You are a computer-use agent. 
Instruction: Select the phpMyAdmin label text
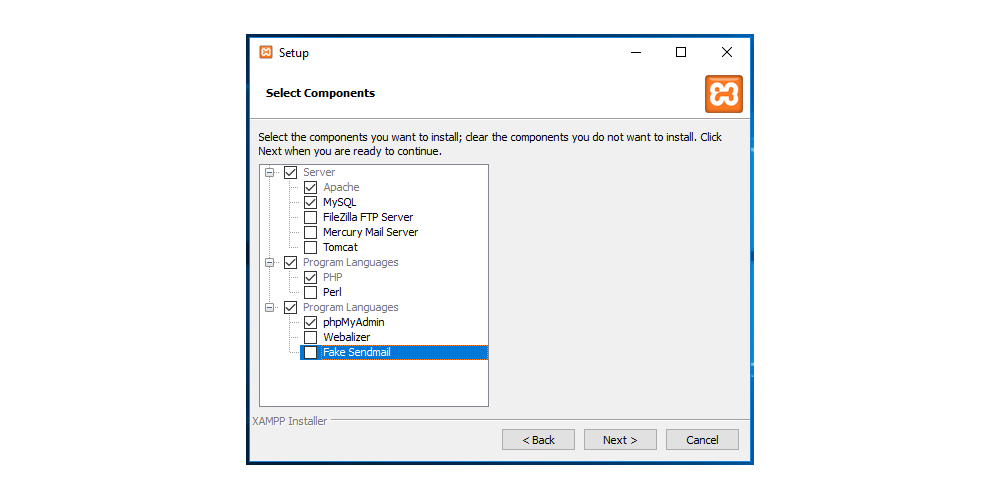(x=353, y=323)
